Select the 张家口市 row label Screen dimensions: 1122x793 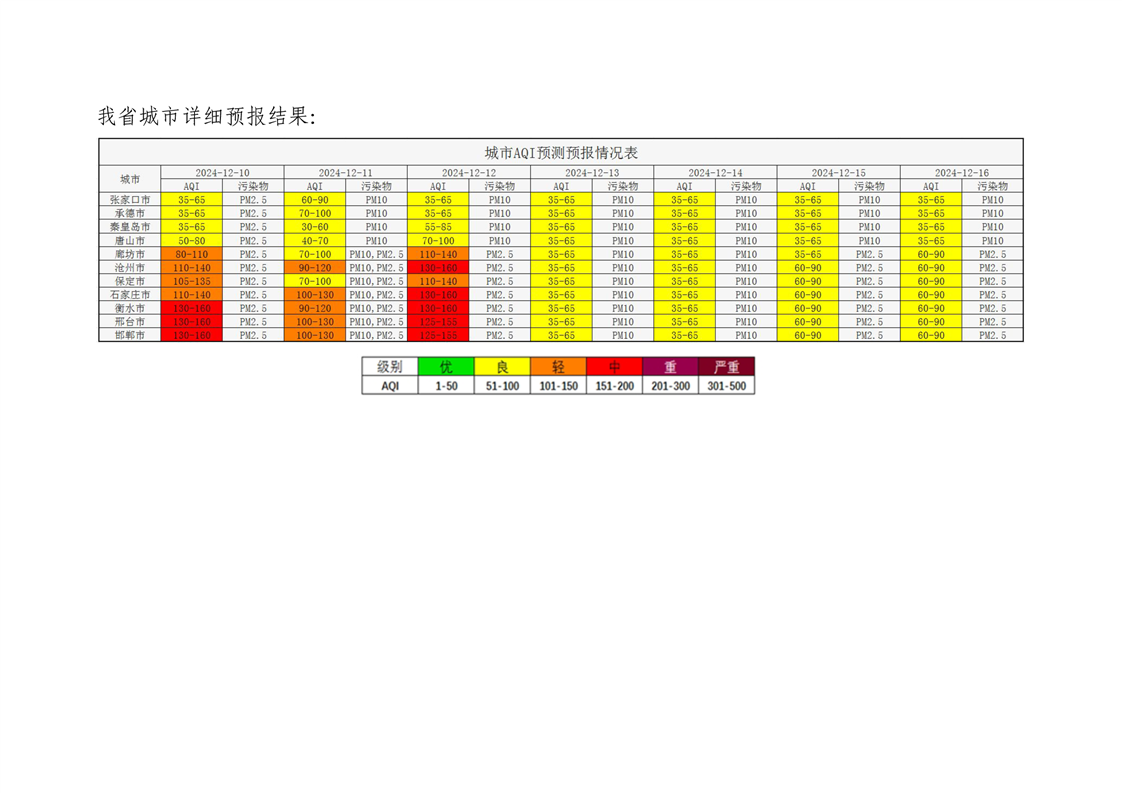tap(130, 200)
